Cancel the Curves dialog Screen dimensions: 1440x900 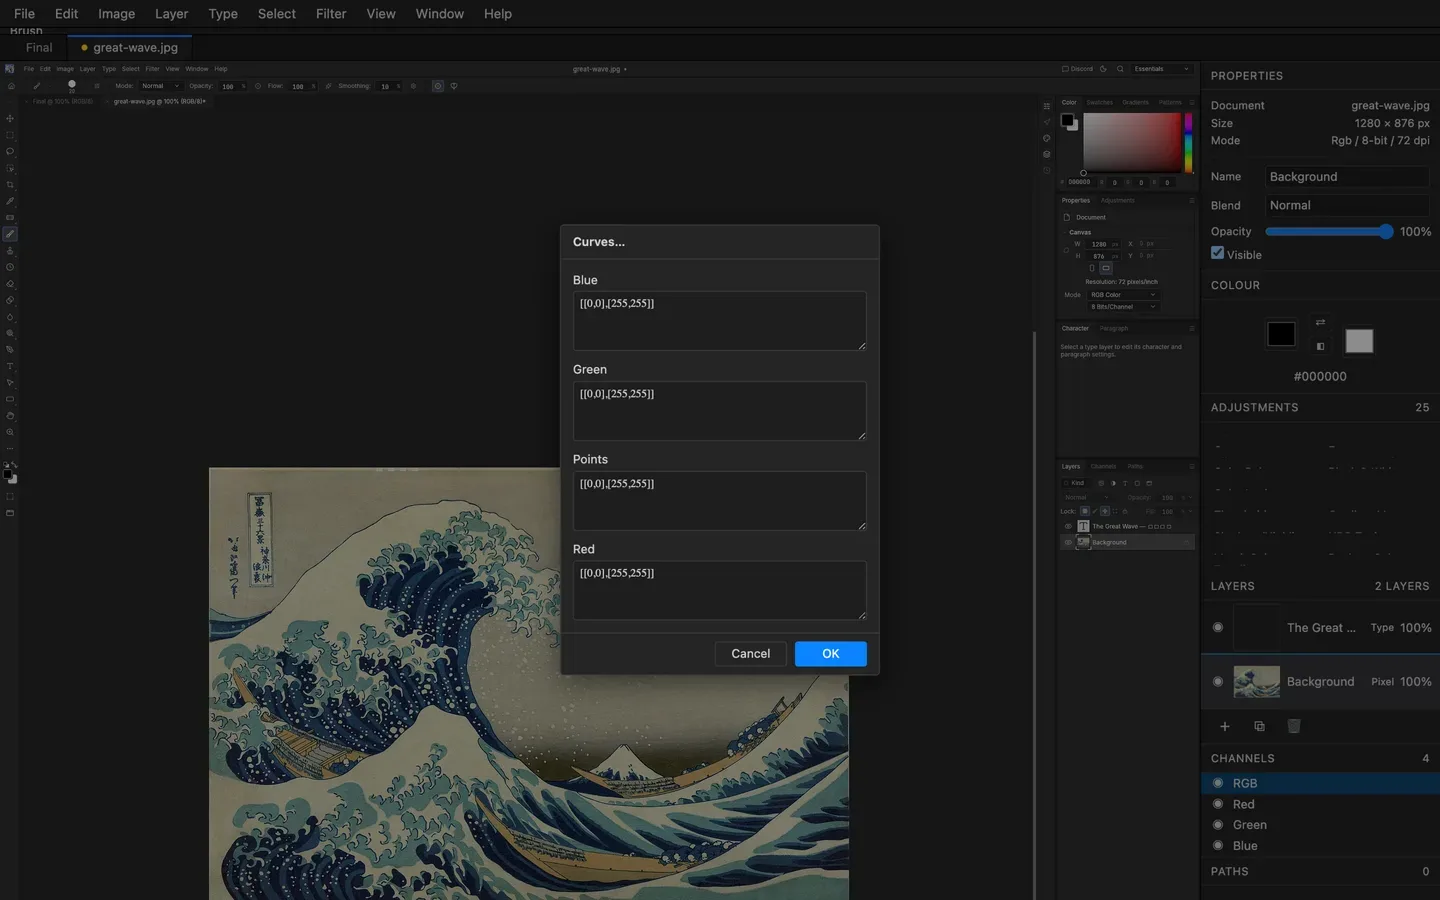coord(751,654)
